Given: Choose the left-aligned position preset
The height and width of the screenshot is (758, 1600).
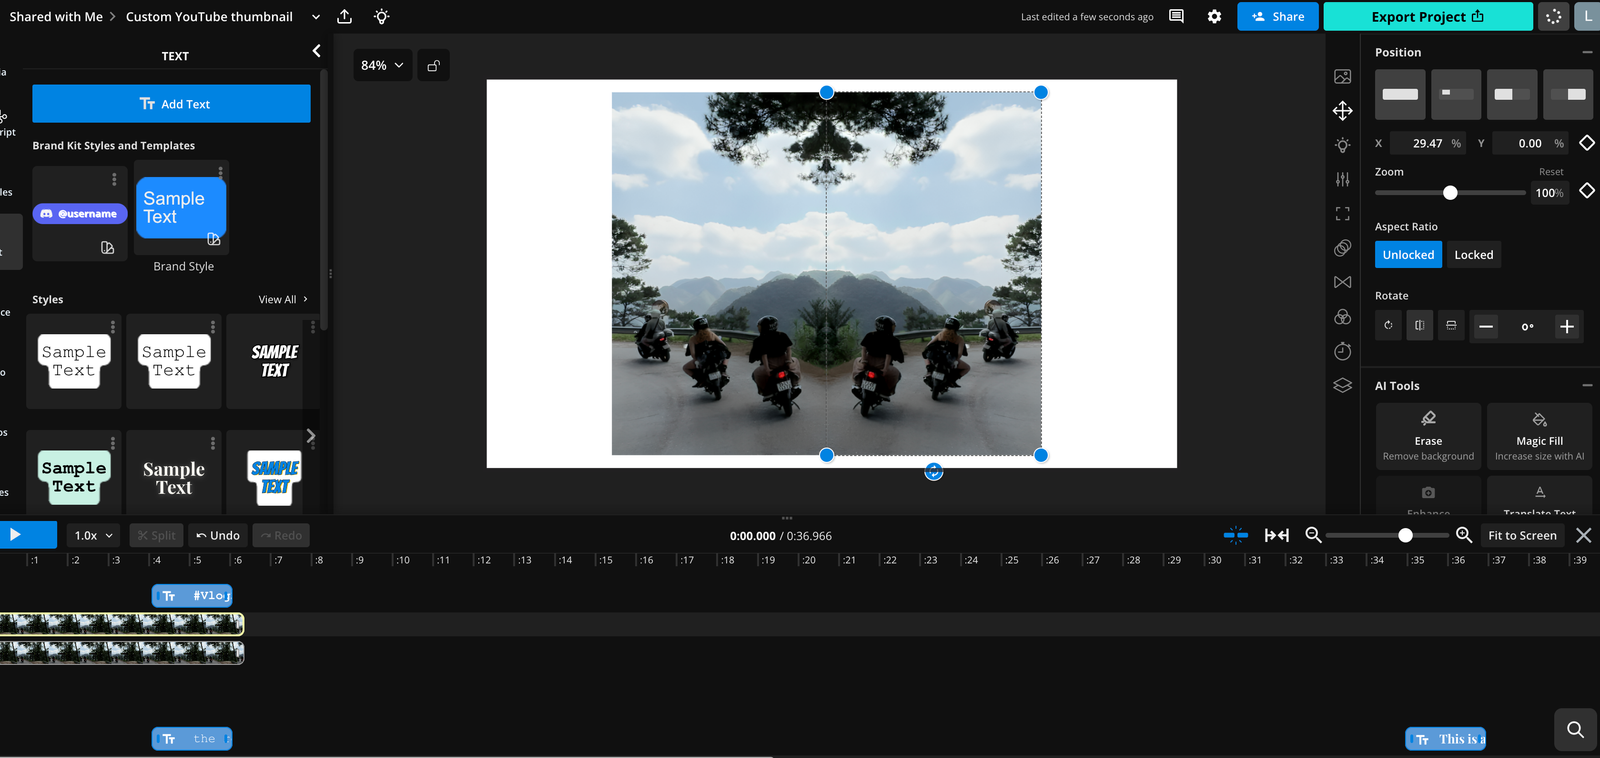Looking at the screenshot, I should [1512, 94].
